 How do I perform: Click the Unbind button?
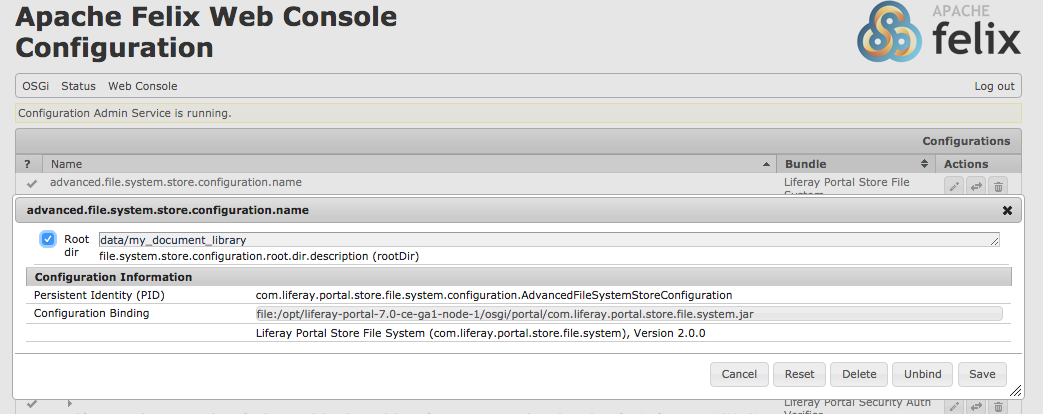(x=923, y=374)
